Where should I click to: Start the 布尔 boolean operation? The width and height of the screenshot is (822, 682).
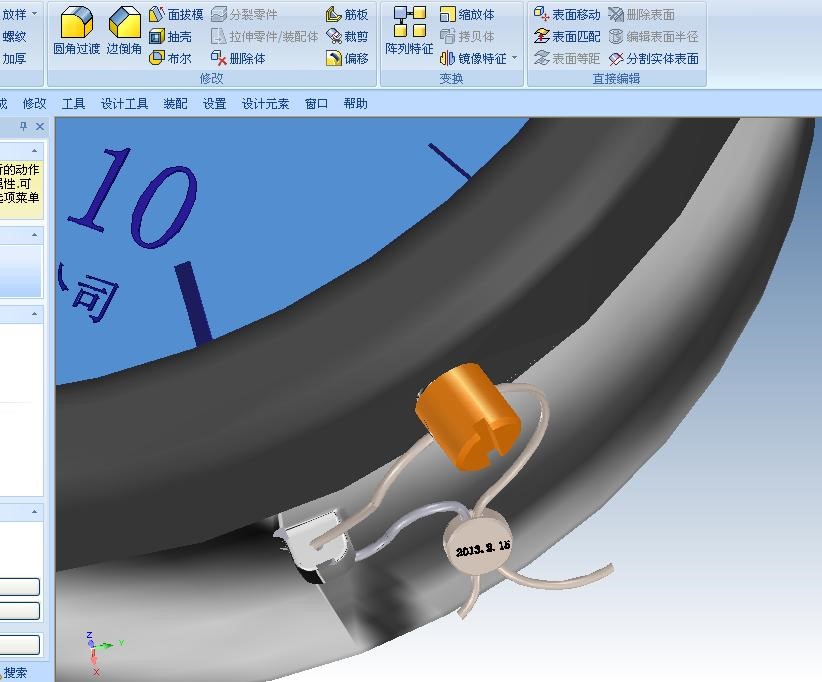pos(170,58)
